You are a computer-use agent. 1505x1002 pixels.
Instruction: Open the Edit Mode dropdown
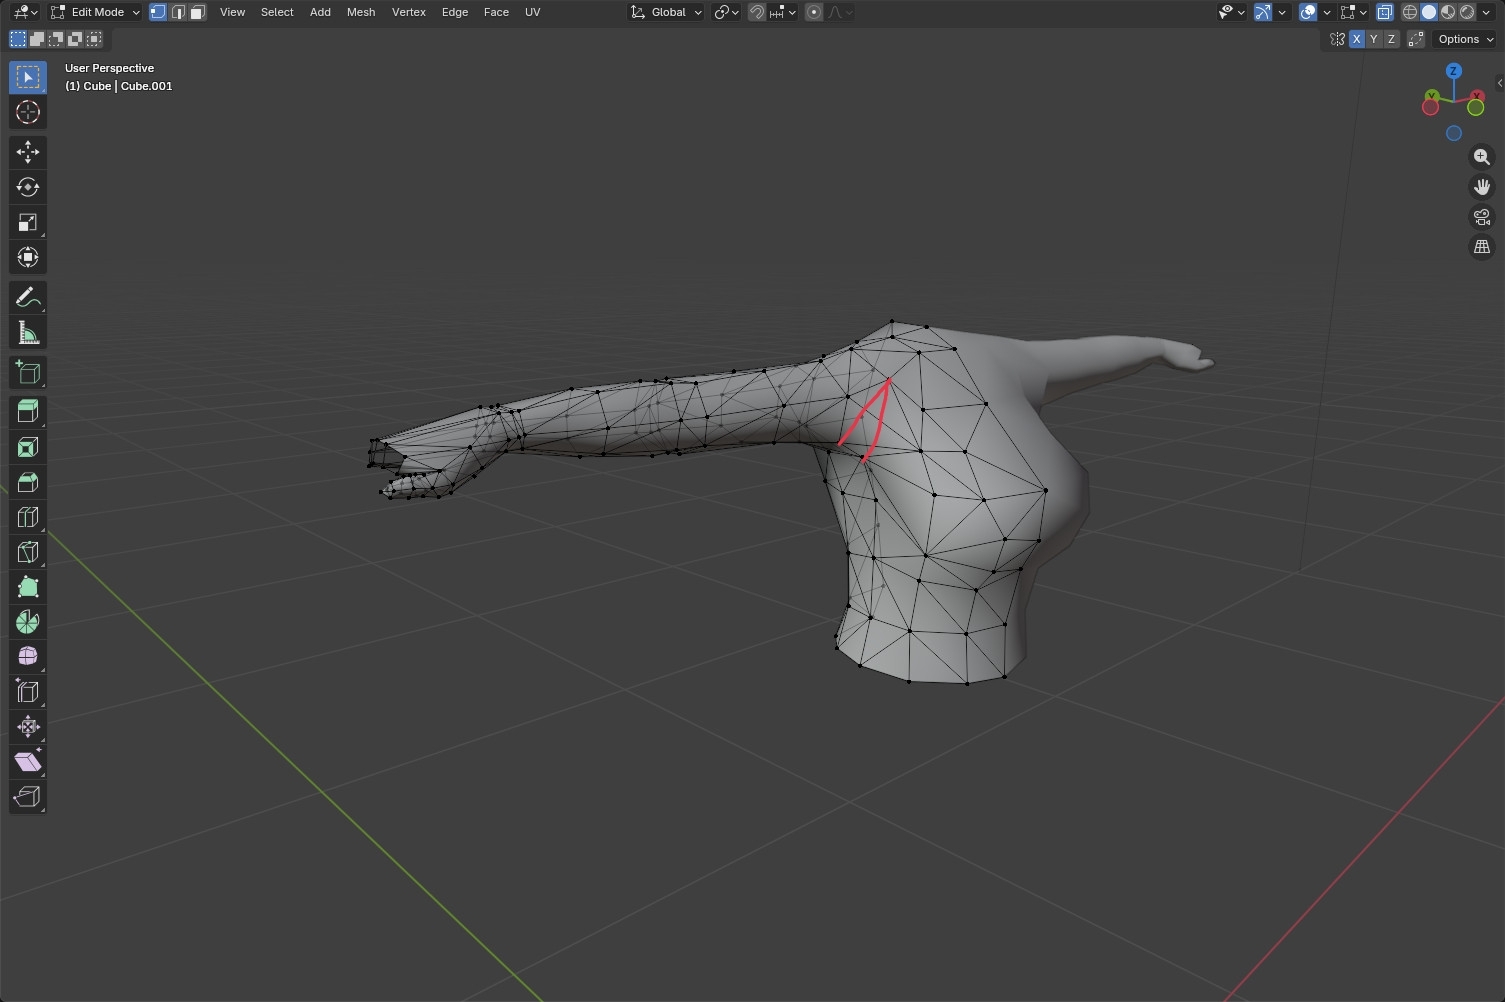[x=95, y=12]
